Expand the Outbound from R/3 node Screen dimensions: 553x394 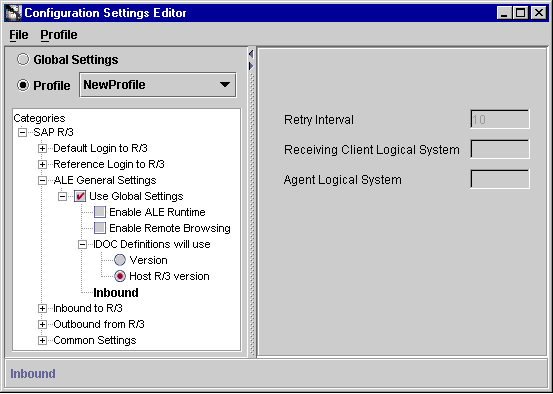(x=42, y=325)
